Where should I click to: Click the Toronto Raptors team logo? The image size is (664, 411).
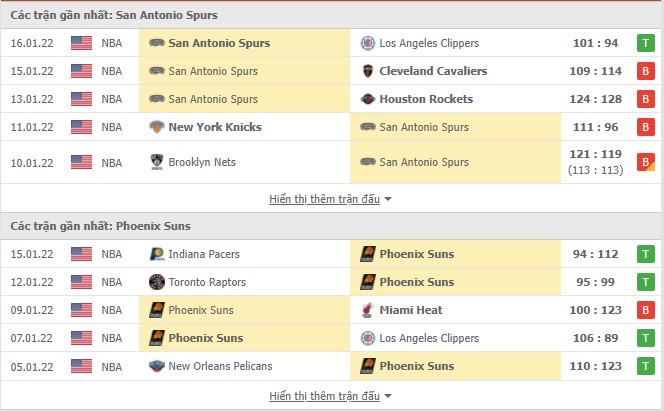(x=157, y=282)
